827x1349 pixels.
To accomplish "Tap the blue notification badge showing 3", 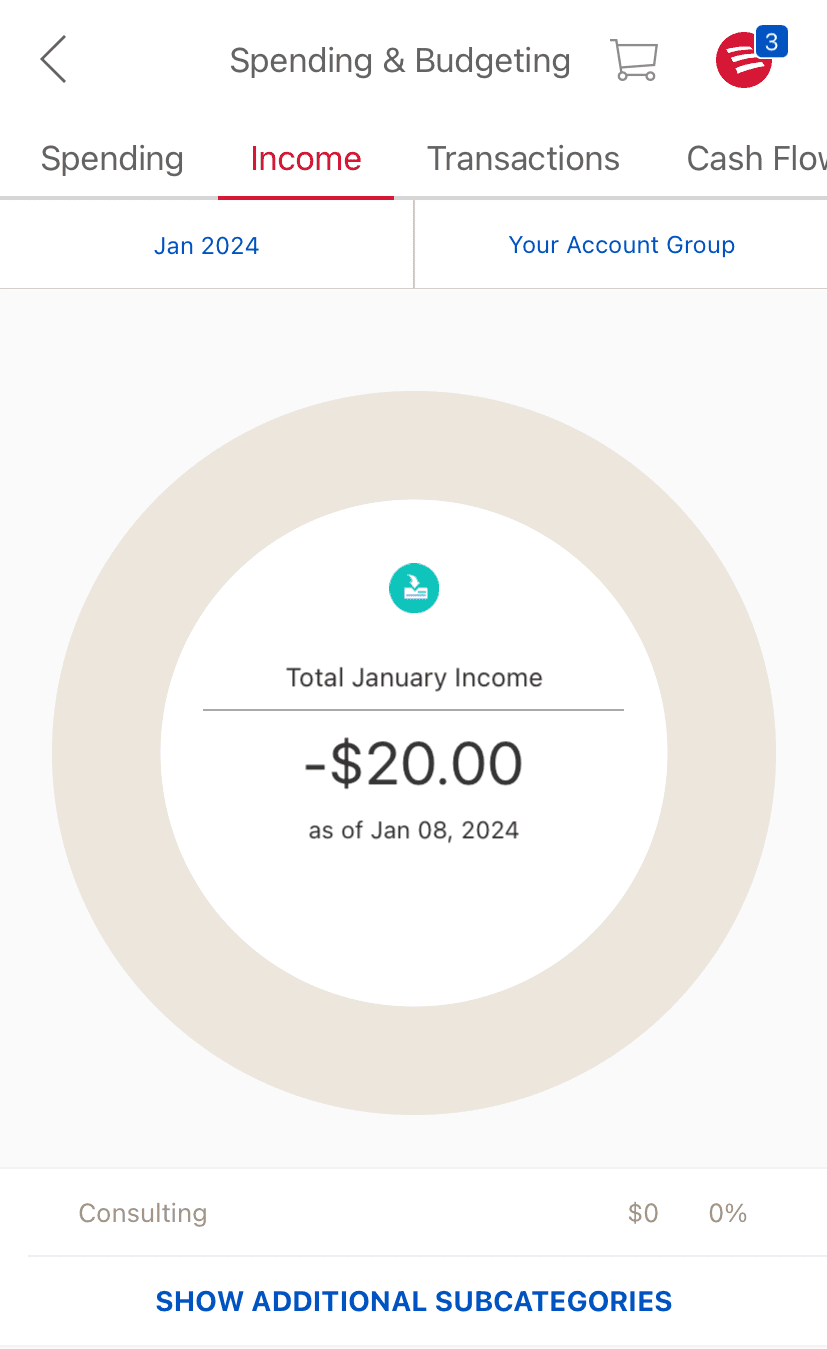I will 771,42.
